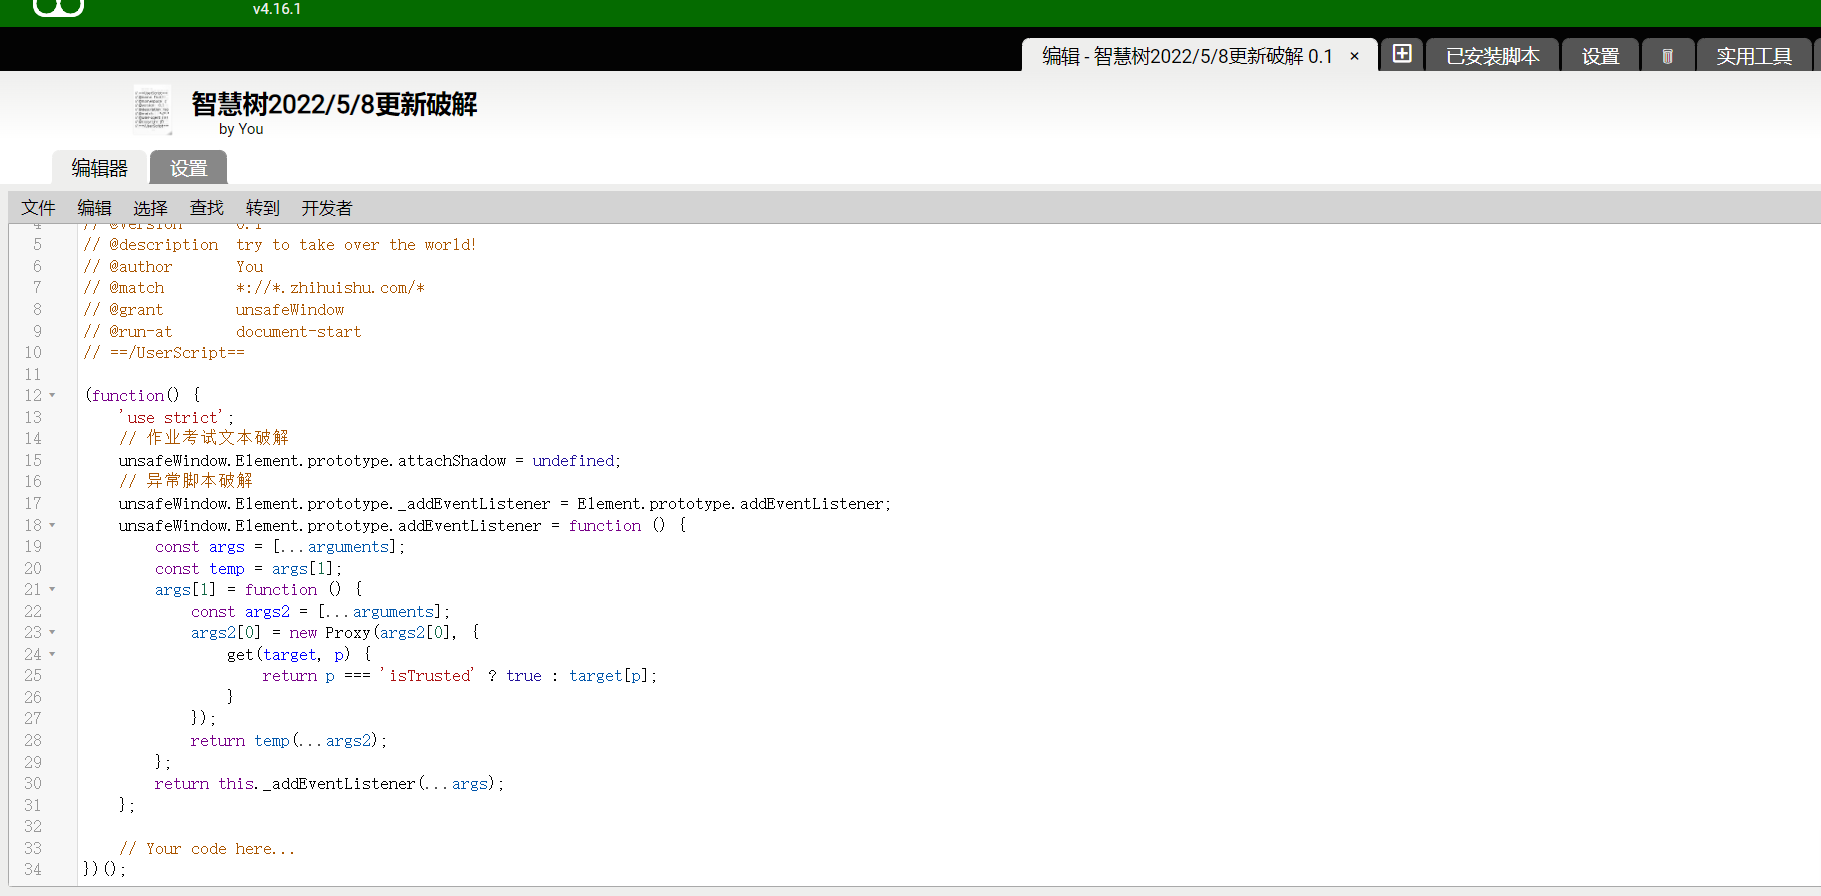Collapse the code fold at line 12

[x=52, y=396]
